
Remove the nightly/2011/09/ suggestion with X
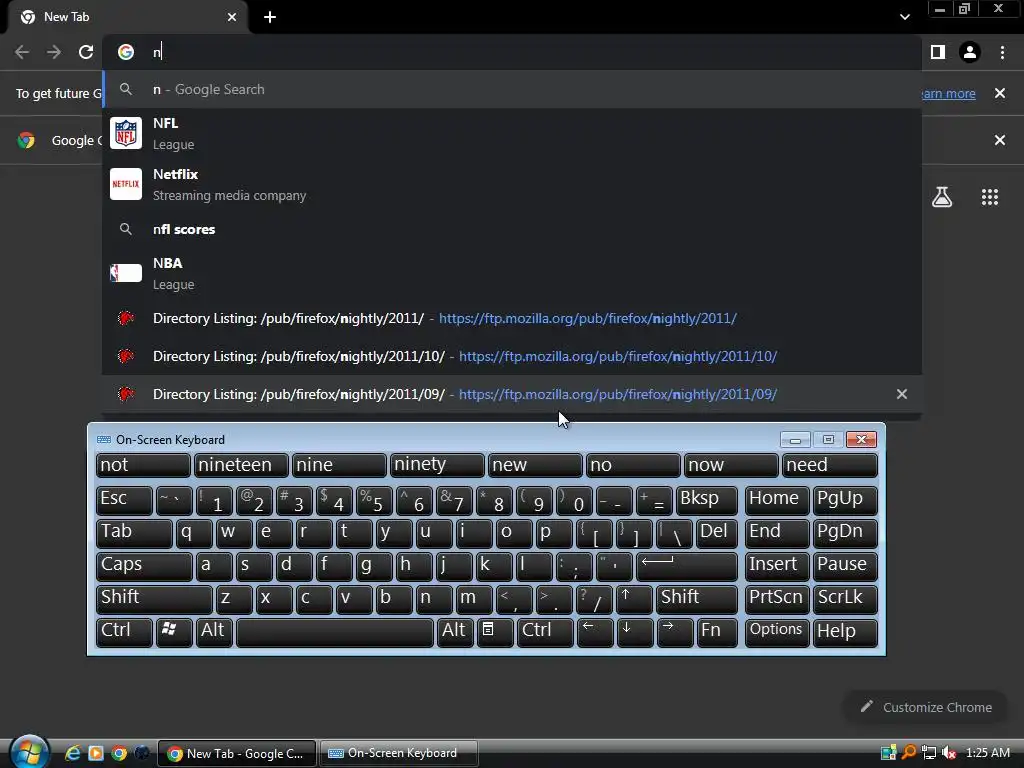pyautogui.click(x=901, y=394)
